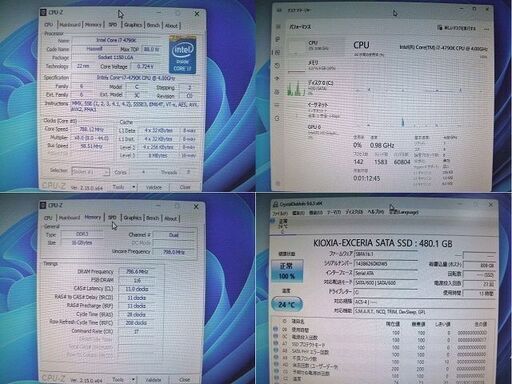Click CrystalDiskInfo title bar app icon

pos(276,204)
